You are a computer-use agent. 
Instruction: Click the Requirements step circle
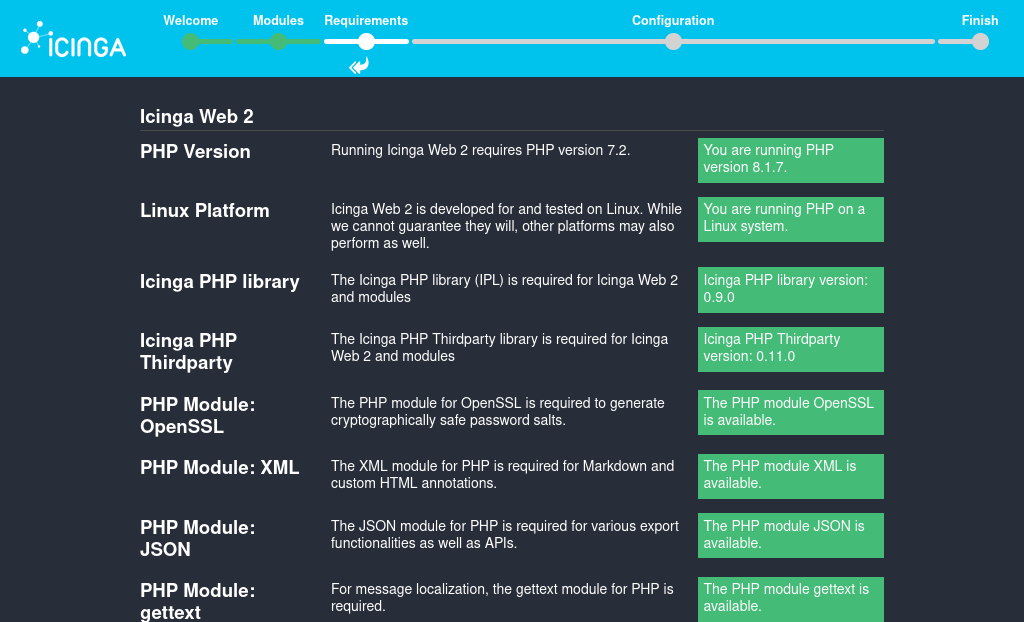coord(366,42)
